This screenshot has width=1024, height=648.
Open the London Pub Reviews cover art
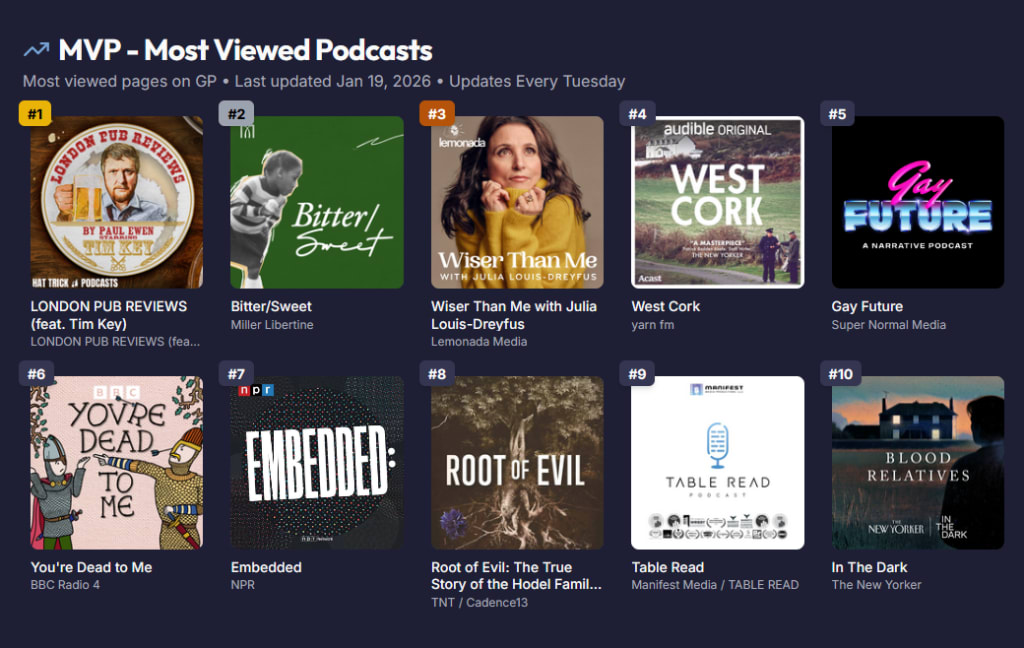[x=116, y=202]
